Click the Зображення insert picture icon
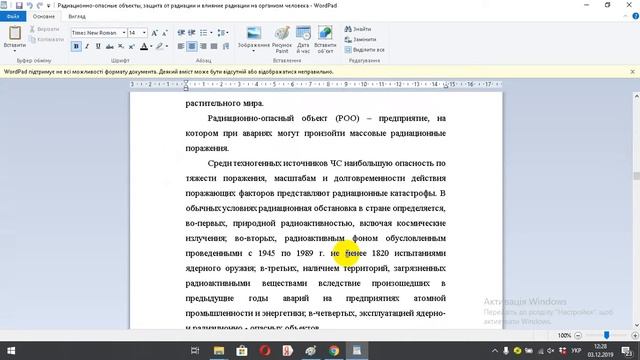Screen dimensions: 640x360 click(x=253, y=33)
